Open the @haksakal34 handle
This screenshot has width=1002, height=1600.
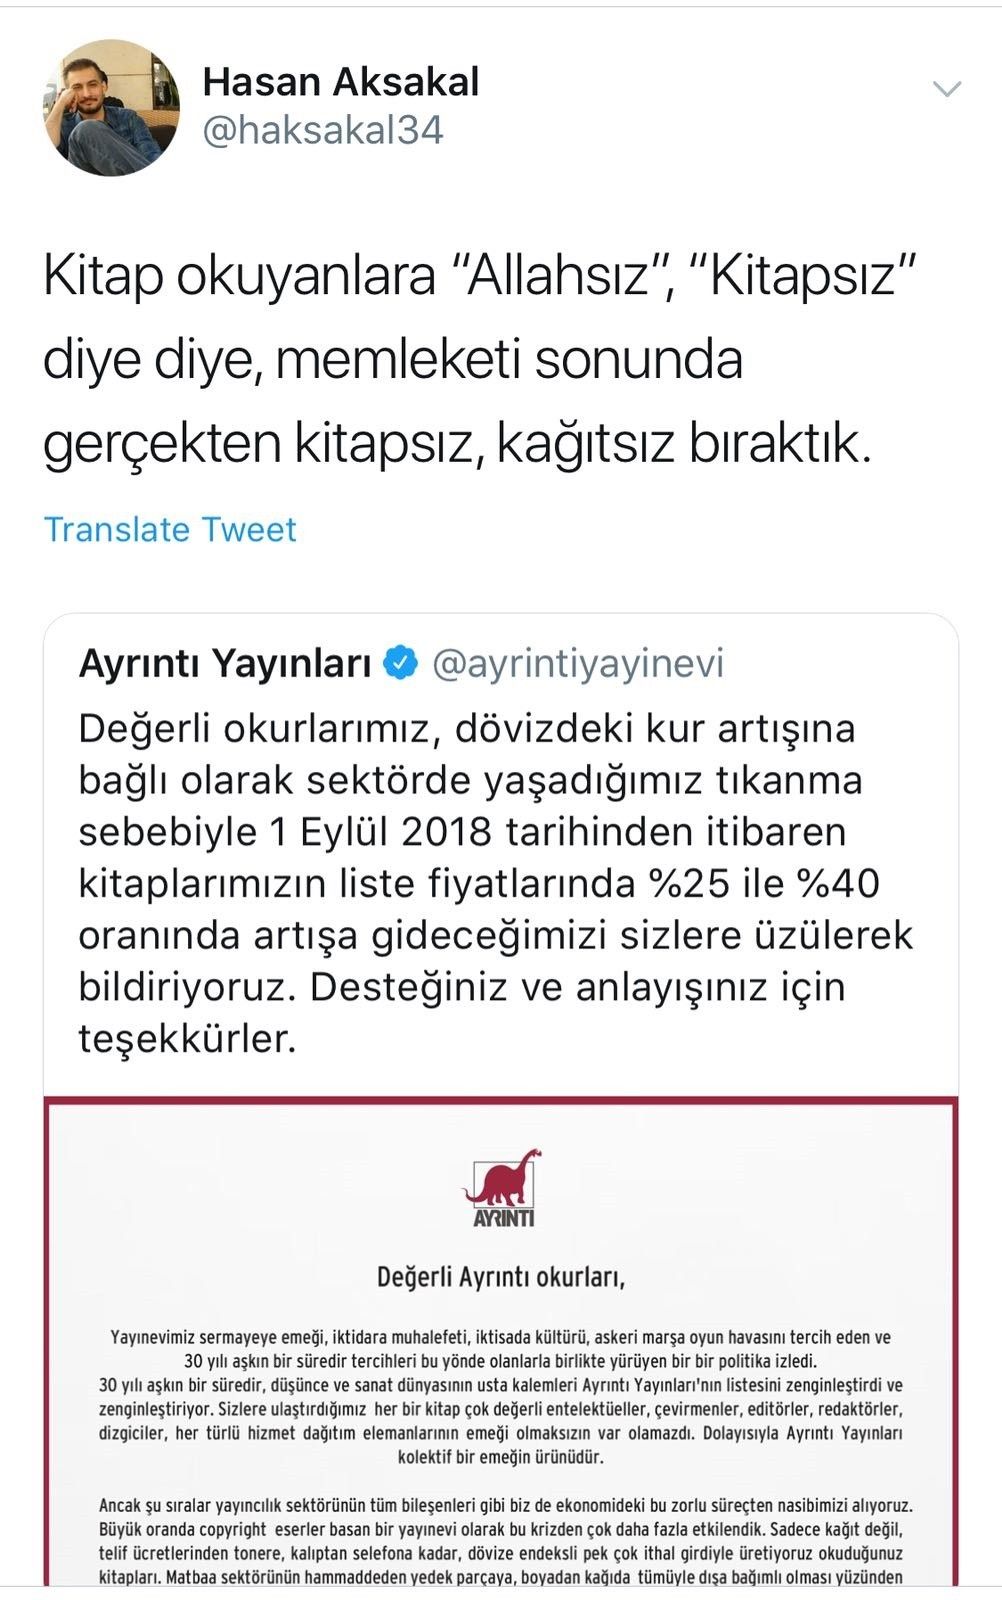(x=322, y=131)
